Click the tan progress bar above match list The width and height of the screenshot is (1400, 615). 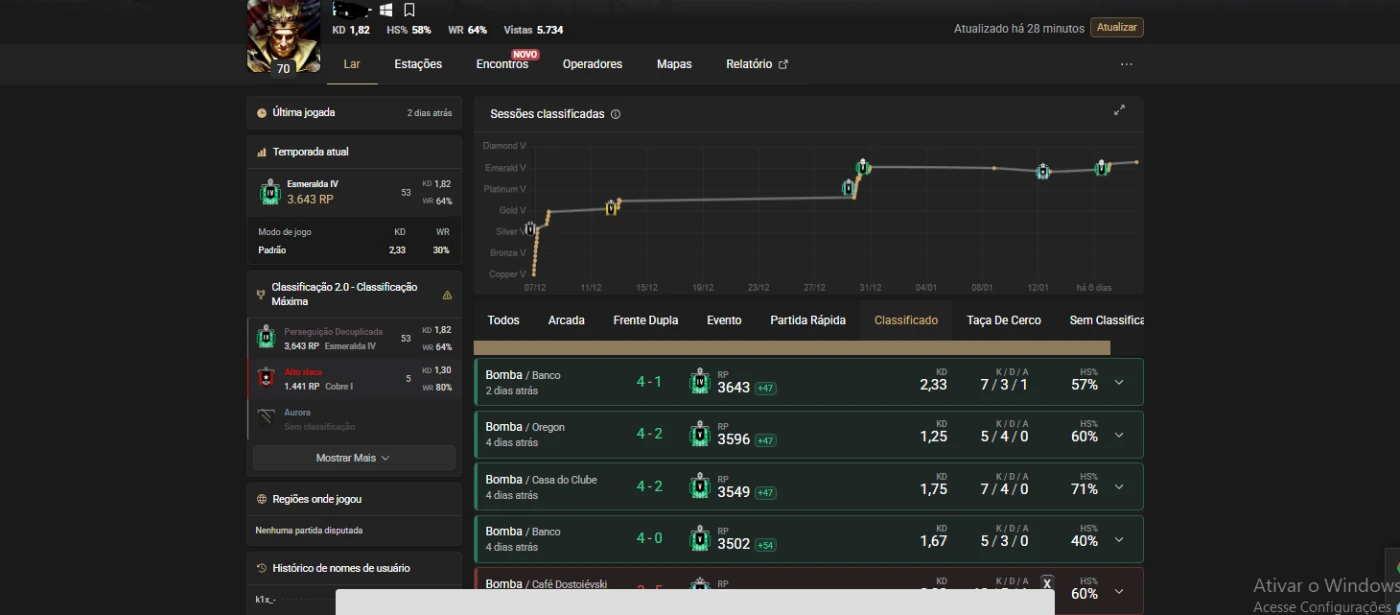click(x=791, y=348)
